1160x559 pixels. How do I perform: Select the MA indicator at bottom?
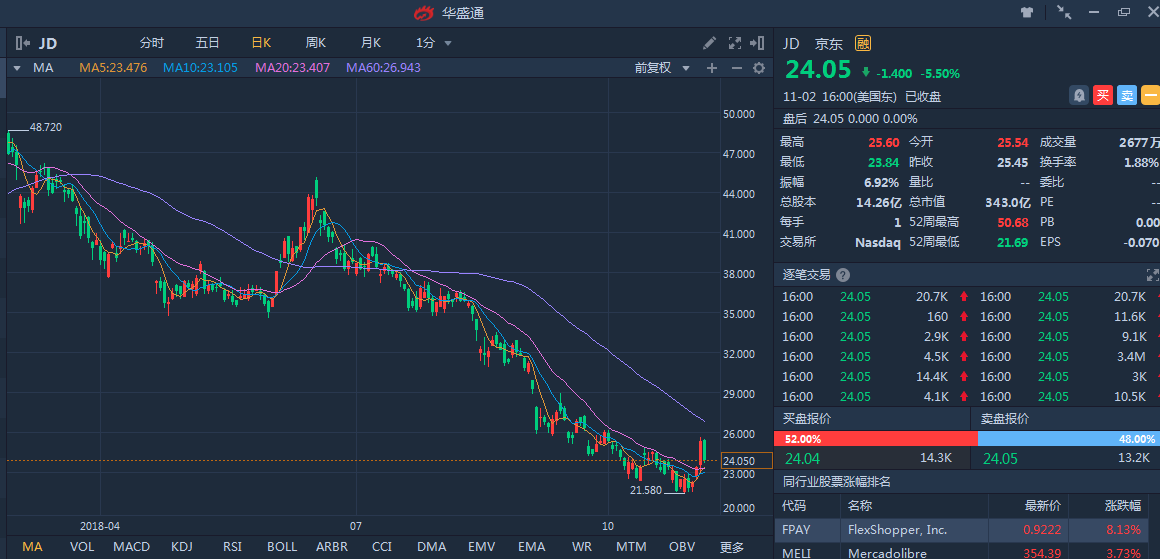click(x=32, y=547)
